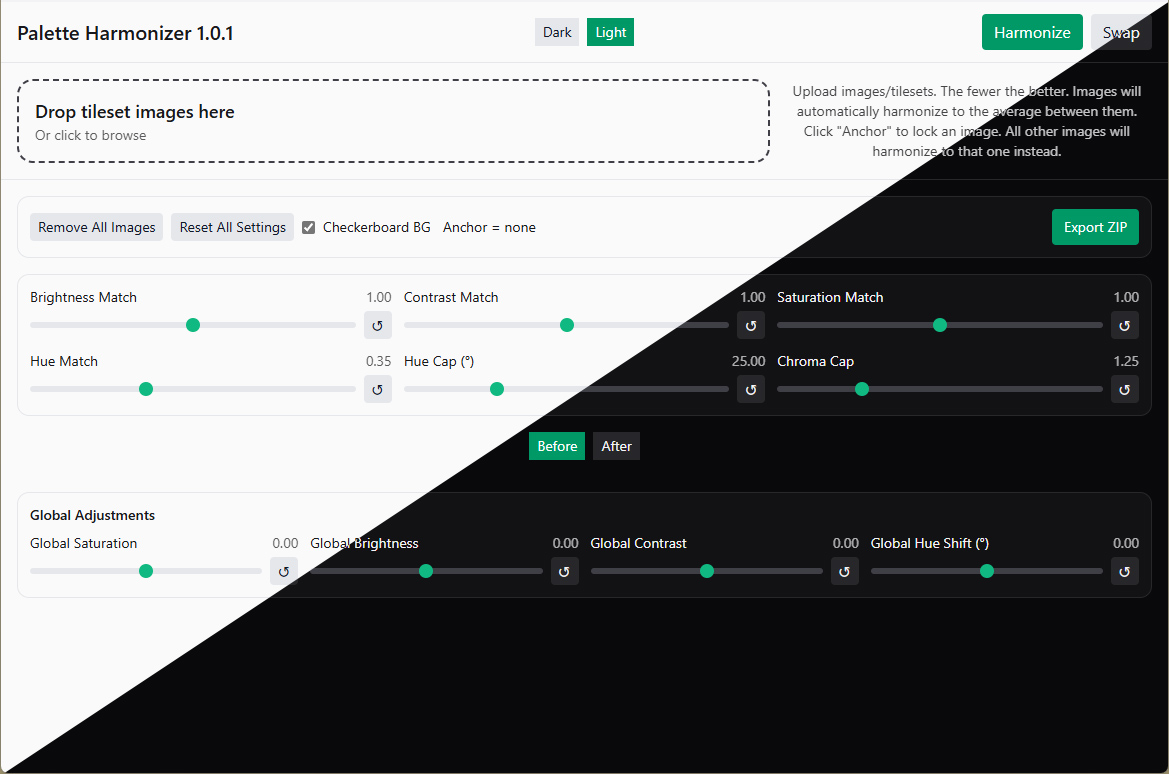1169x774 pixels.
Task: Show the Before preview
Action: pyautogui.click(x=557, y=446)
